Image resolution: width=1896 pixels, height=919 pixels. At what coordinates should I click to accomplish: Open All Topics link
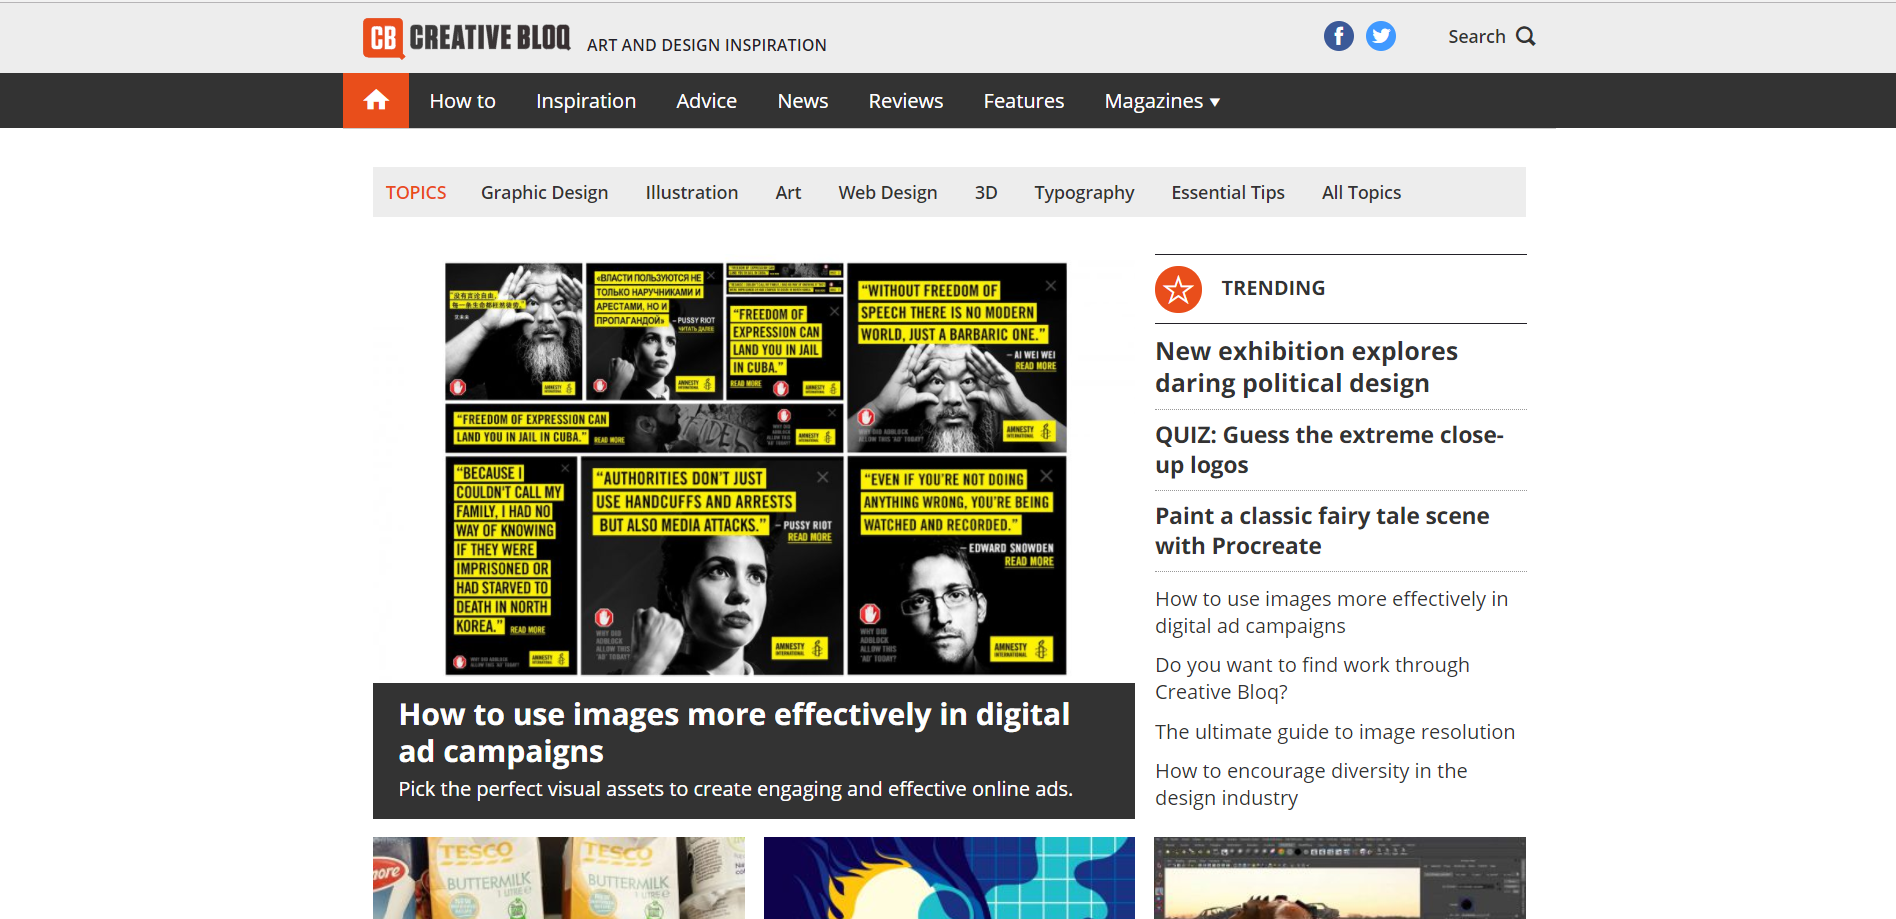(x=1361, y=192)
